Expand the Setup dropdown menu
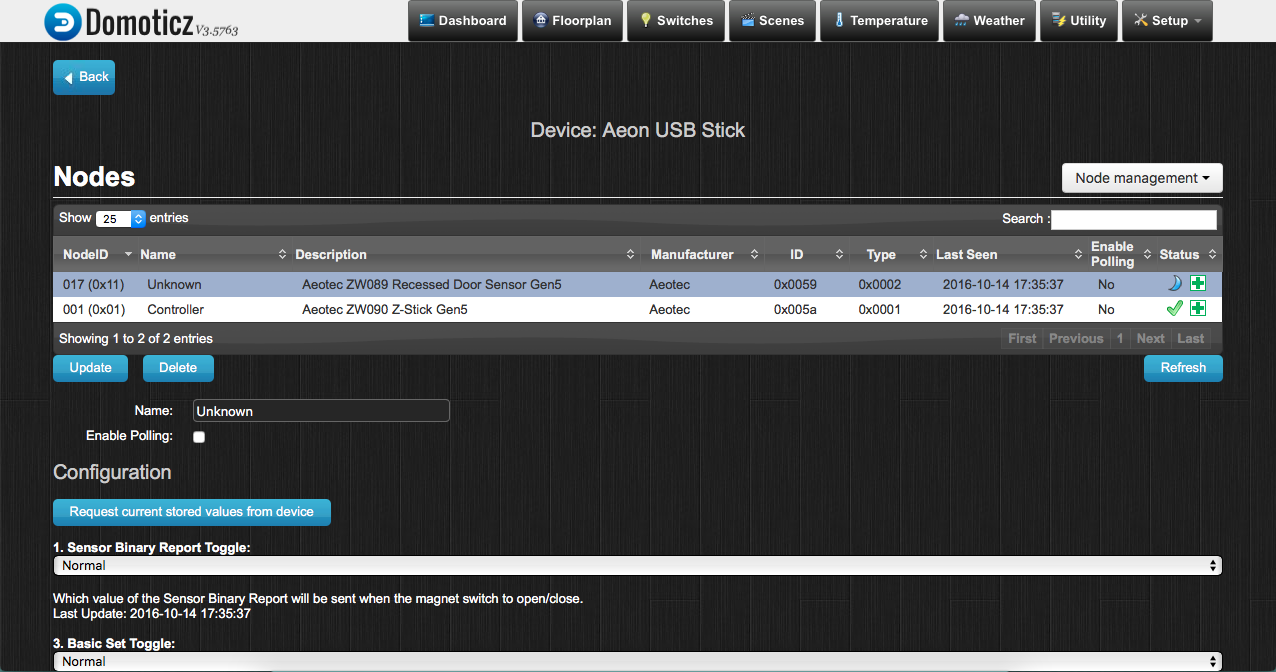 1167,20
